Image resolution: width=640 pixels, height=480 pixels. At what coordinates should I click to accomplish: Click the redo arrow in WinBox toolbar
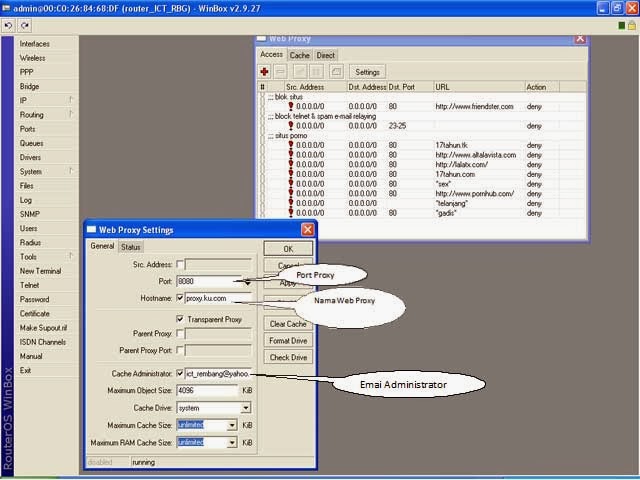click(x=24, y=26)
